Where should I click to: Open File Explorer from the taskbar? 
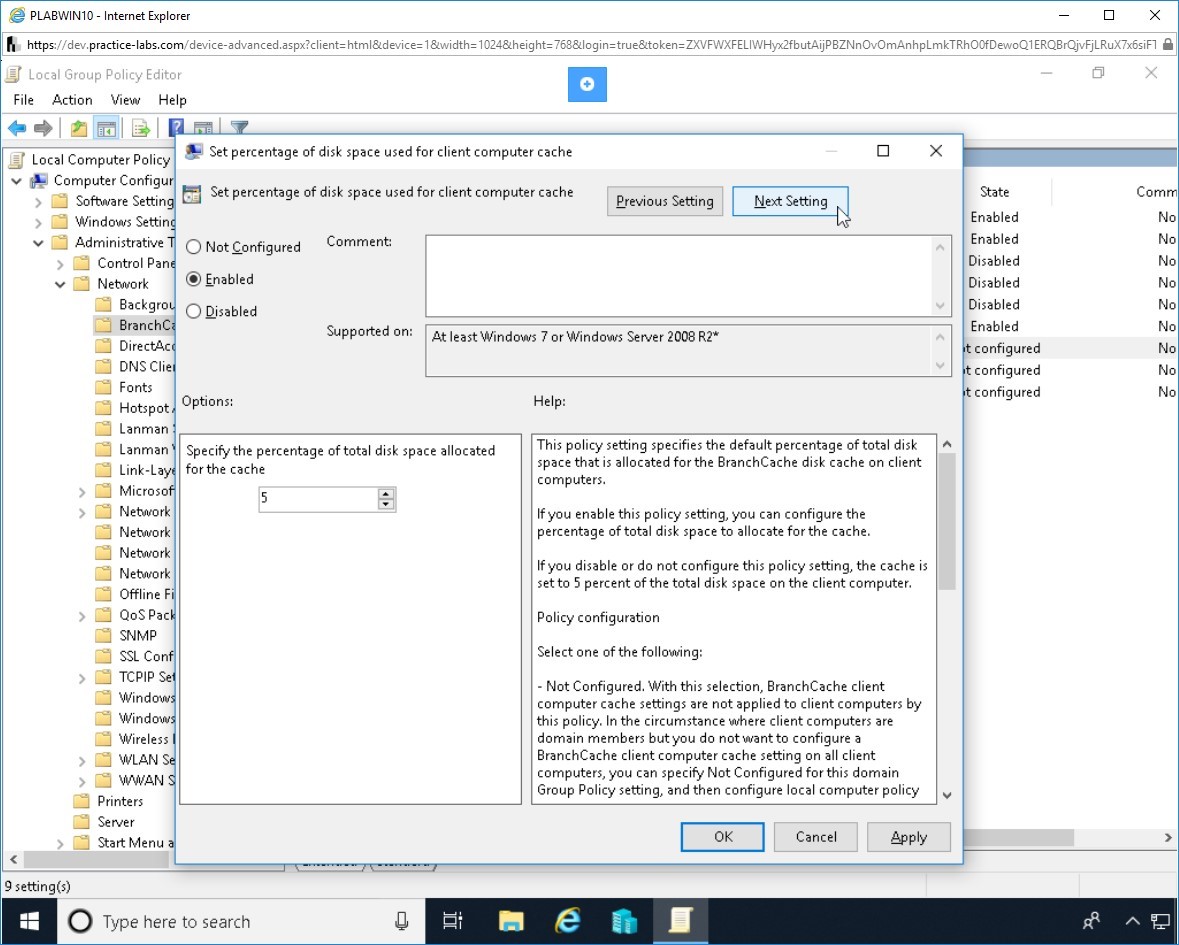(x=511, y=921)
